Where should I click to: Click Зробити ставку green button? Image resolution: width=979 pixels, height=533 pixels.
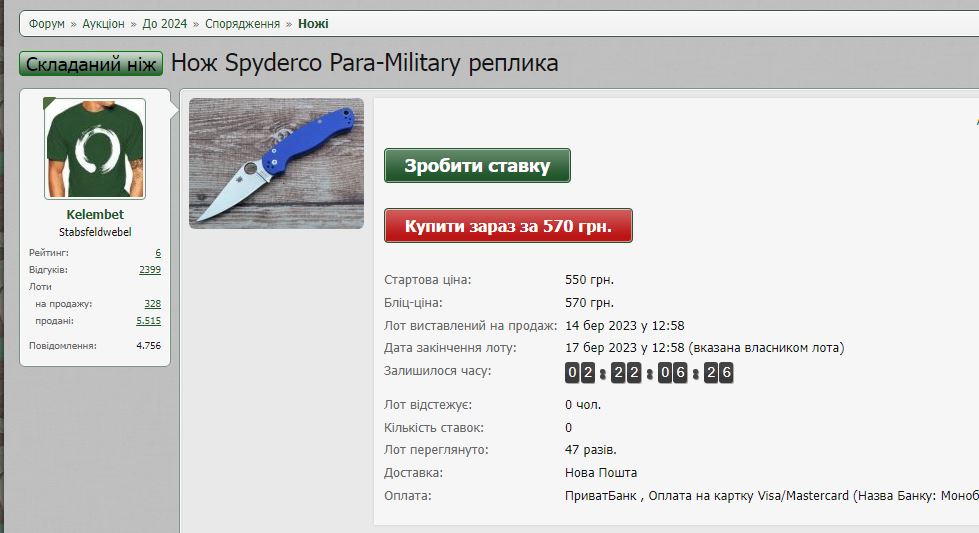tap(477, 165)
